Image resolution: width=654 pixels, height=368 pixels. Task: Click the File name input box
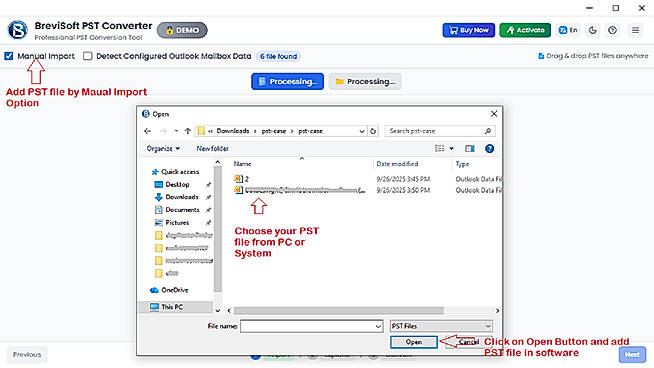tap(308, 326)
